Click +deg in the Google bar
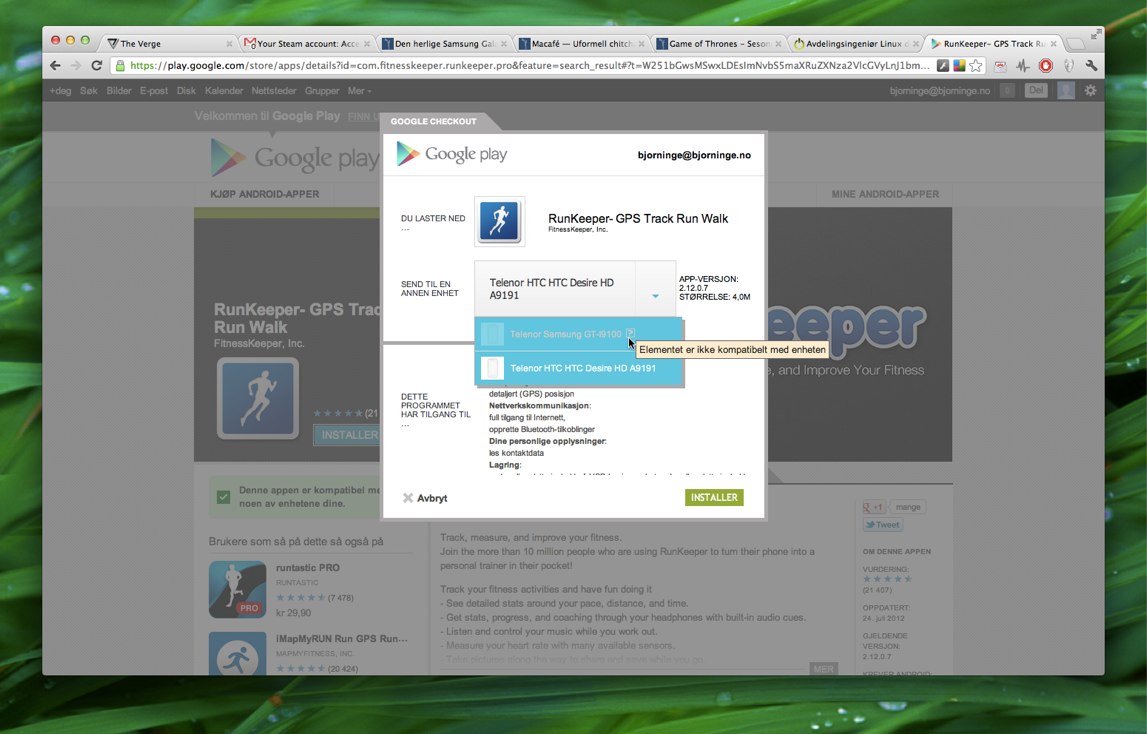This screenshot has width=1147, height=734. pos(61,91)
